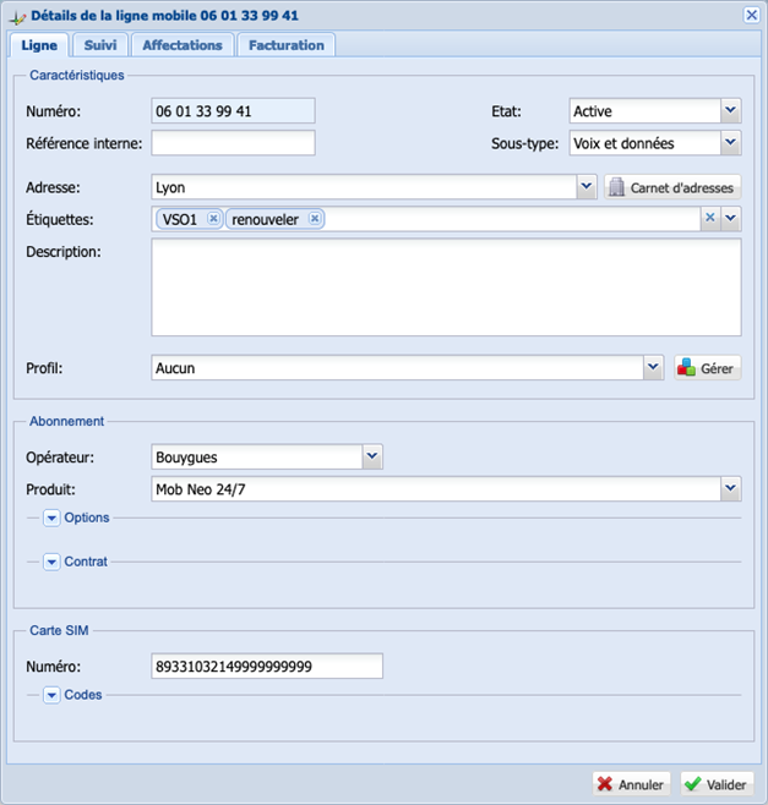
Task: Remove the VSO1 tag
Action: [213, 219]
